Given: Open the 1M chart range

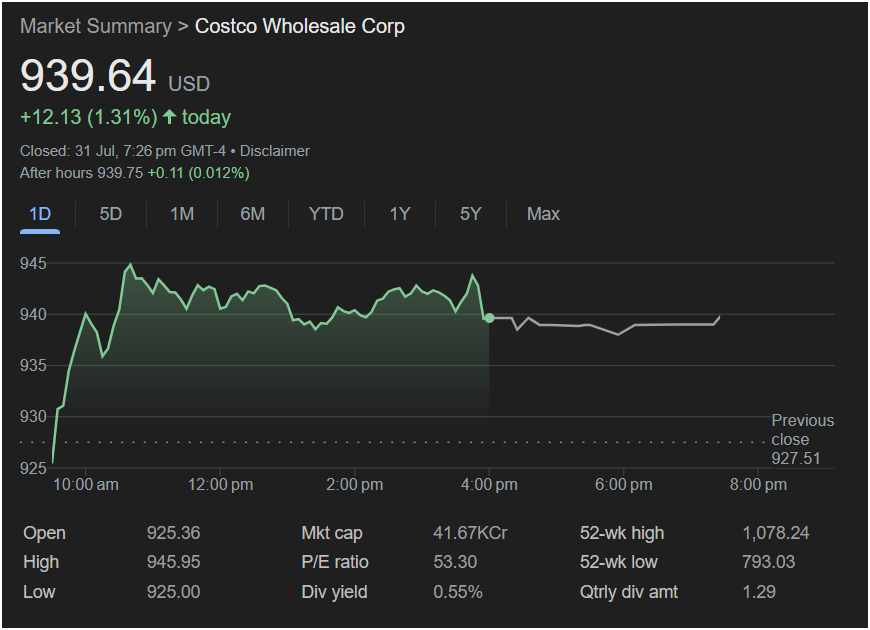Looking at the screenshot, I should point(182,214).
